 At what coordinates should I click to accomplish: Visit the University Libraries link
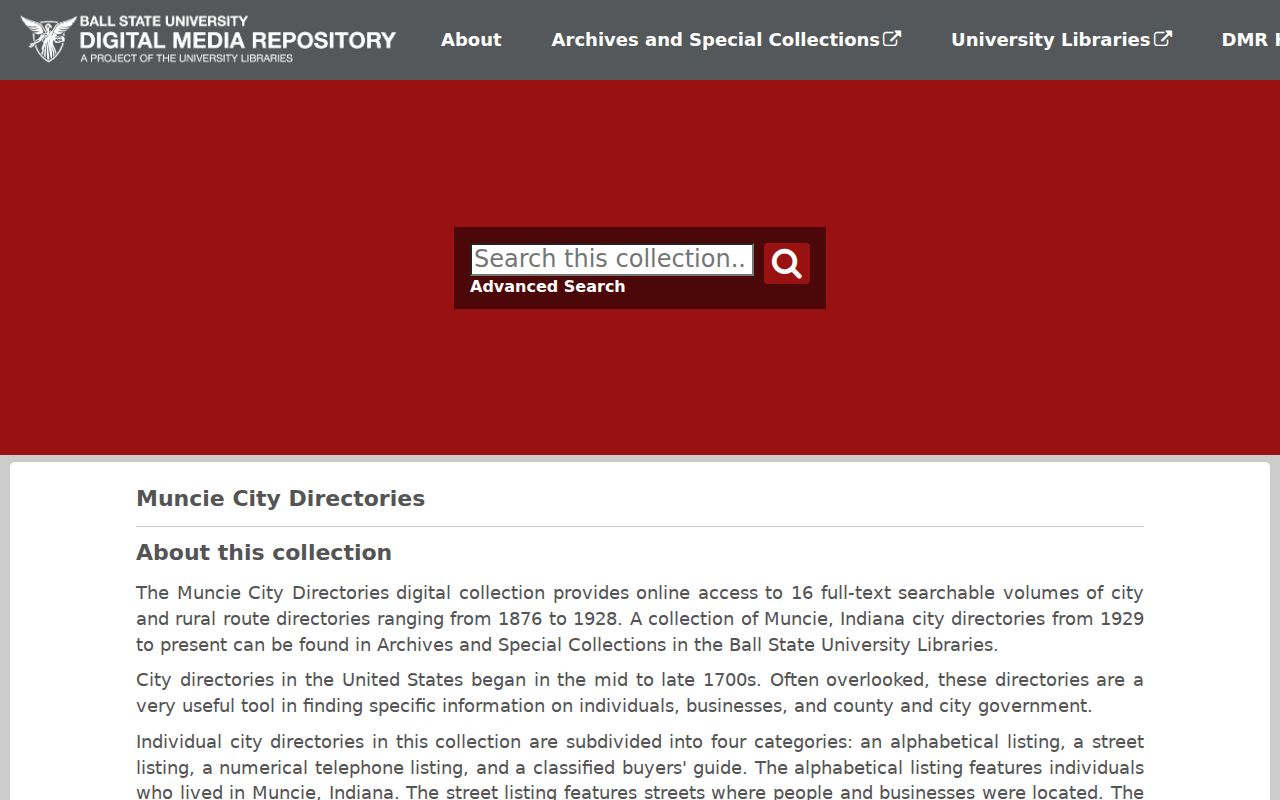(1061, 40)
